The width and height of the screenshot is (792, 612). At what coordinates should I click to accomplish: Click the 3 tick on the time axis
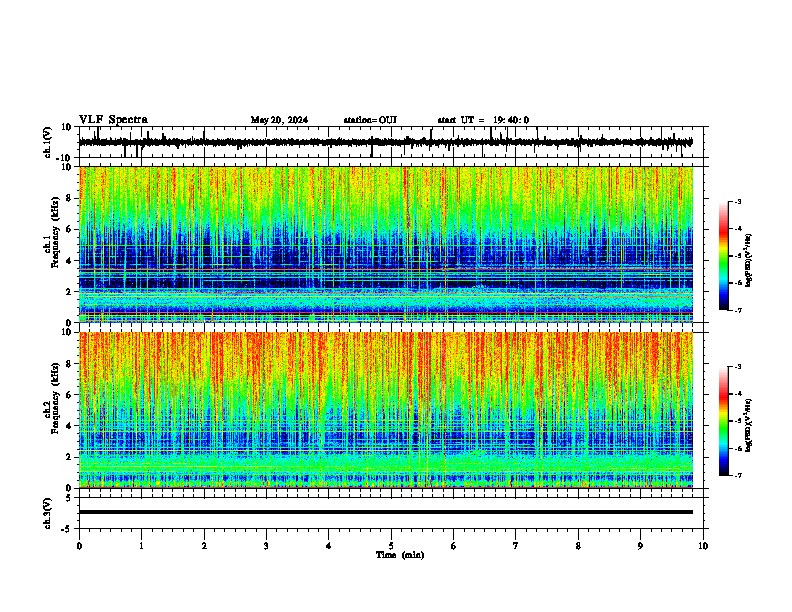(266, 546)
